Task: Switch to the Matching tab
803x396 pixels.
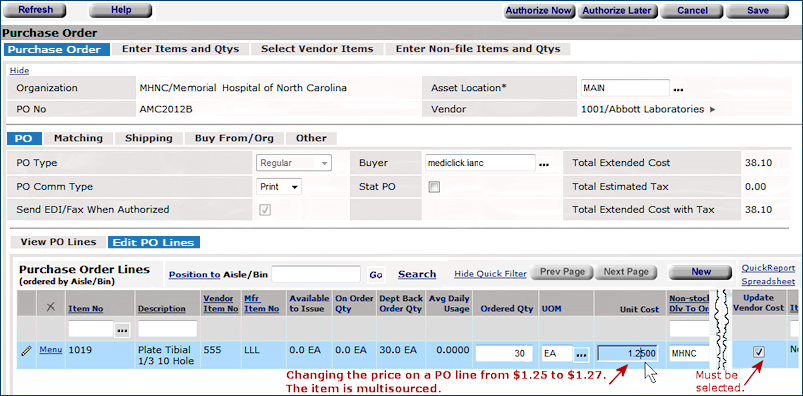Action: 78,138
